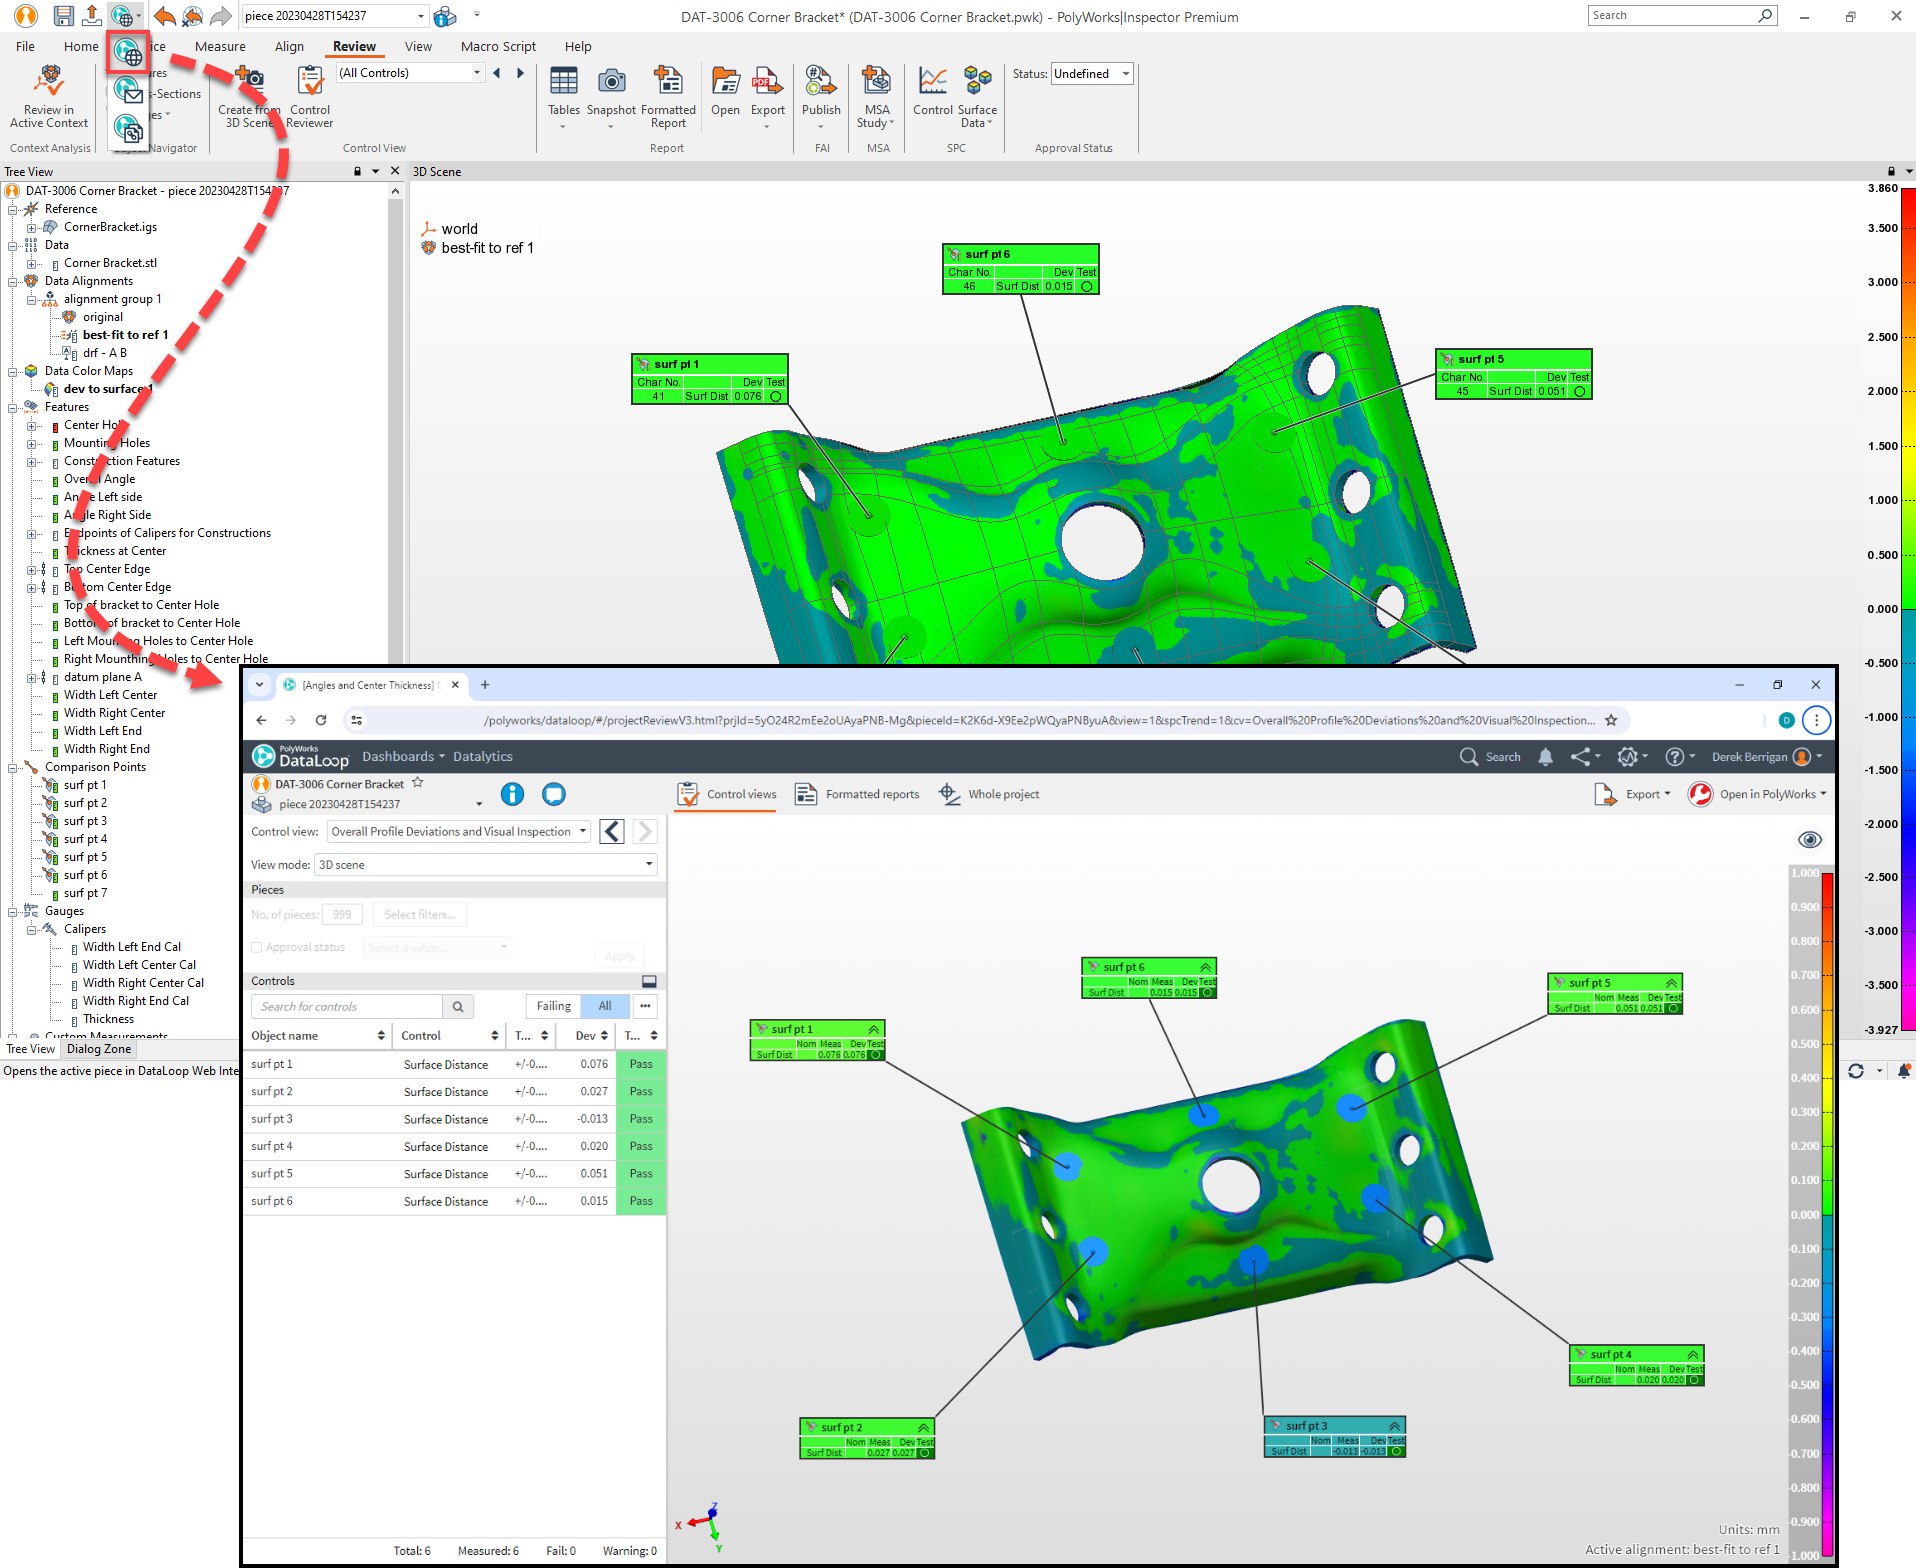Open the Tables report tool
1916x1568 pixels.
click(564, 97)
